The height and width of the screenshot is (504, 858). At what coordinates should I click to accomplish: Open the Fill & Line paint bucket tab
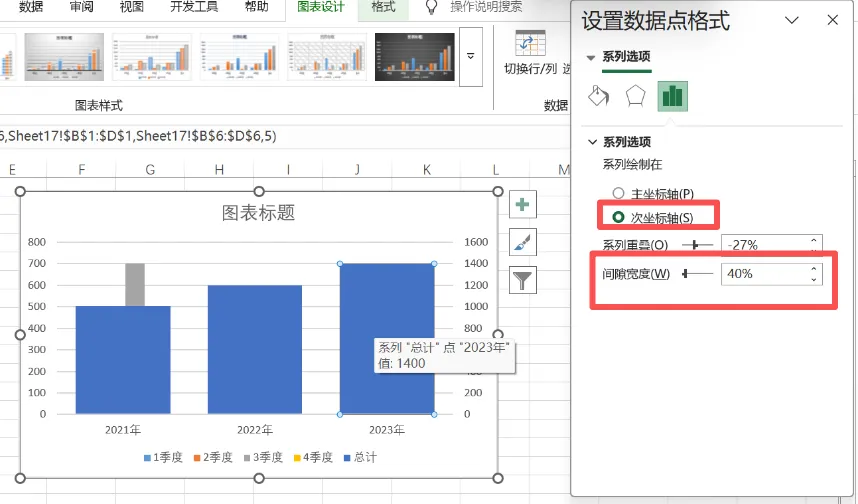point(599,96)
